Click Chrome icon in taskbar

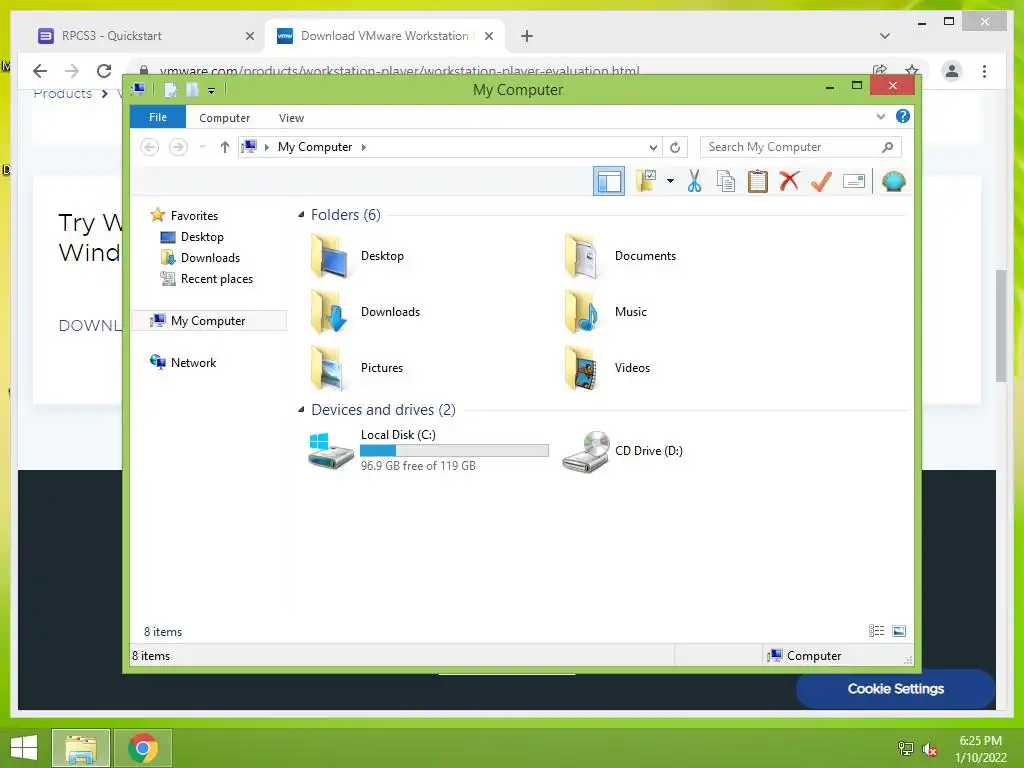click(143, 748)
